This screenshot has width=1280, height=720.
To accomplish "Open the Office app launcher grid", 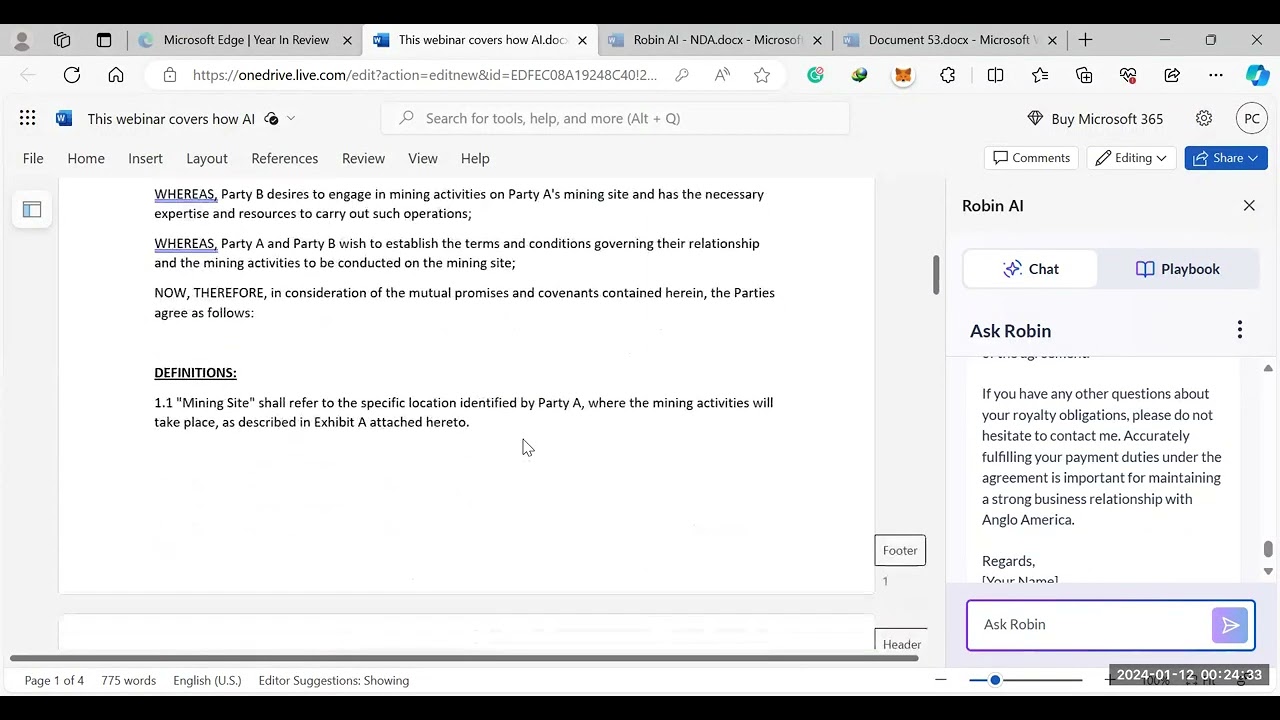I will coord(27,118).
